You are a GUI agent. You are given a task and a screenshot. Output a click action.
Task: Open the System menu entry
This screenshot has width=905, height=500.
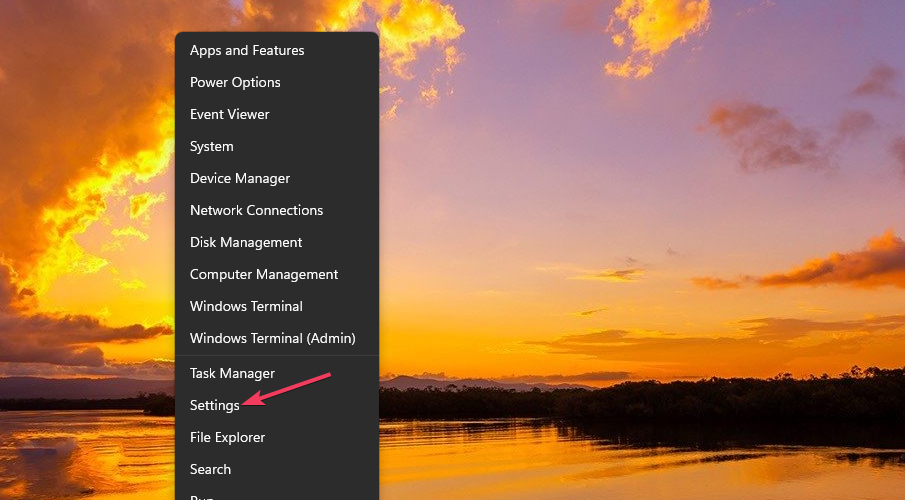click(212, 146)
